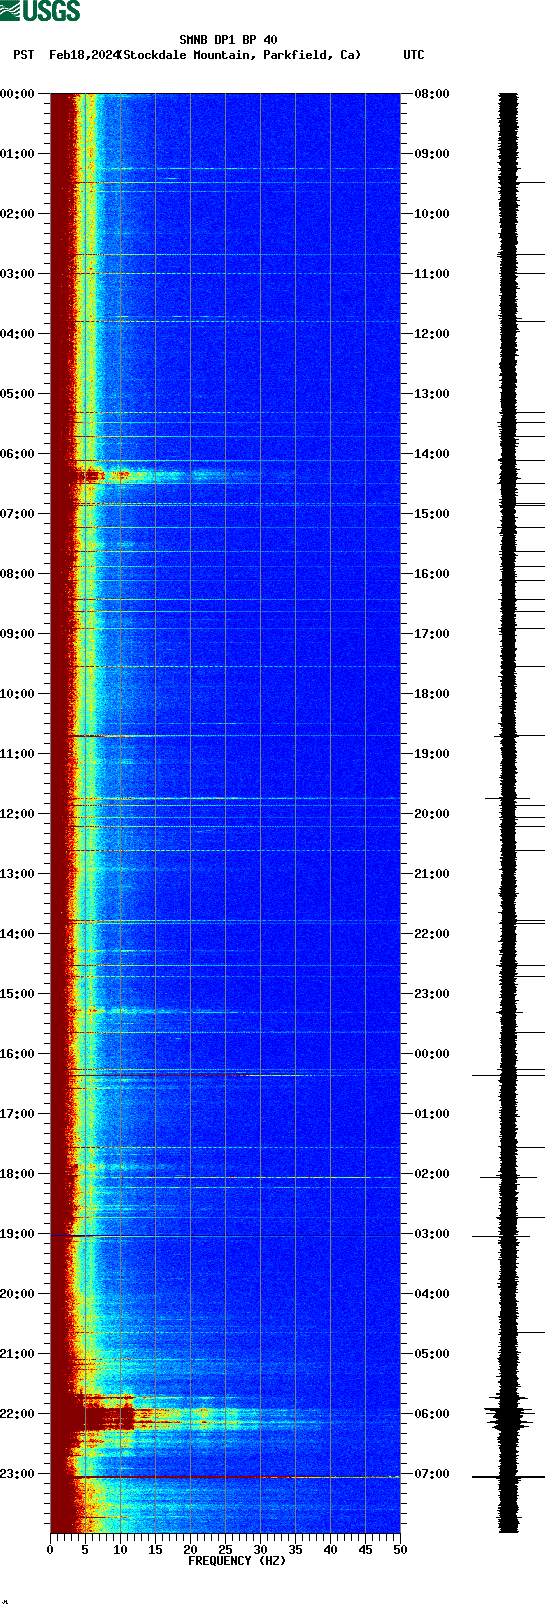Click the 0 Hz frequency tick label

(50, 1551)
